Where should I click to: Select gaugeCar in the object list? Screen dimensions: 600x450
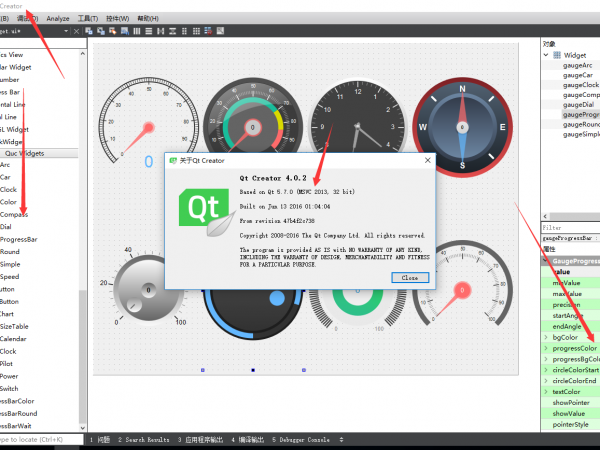coord(577,75)
